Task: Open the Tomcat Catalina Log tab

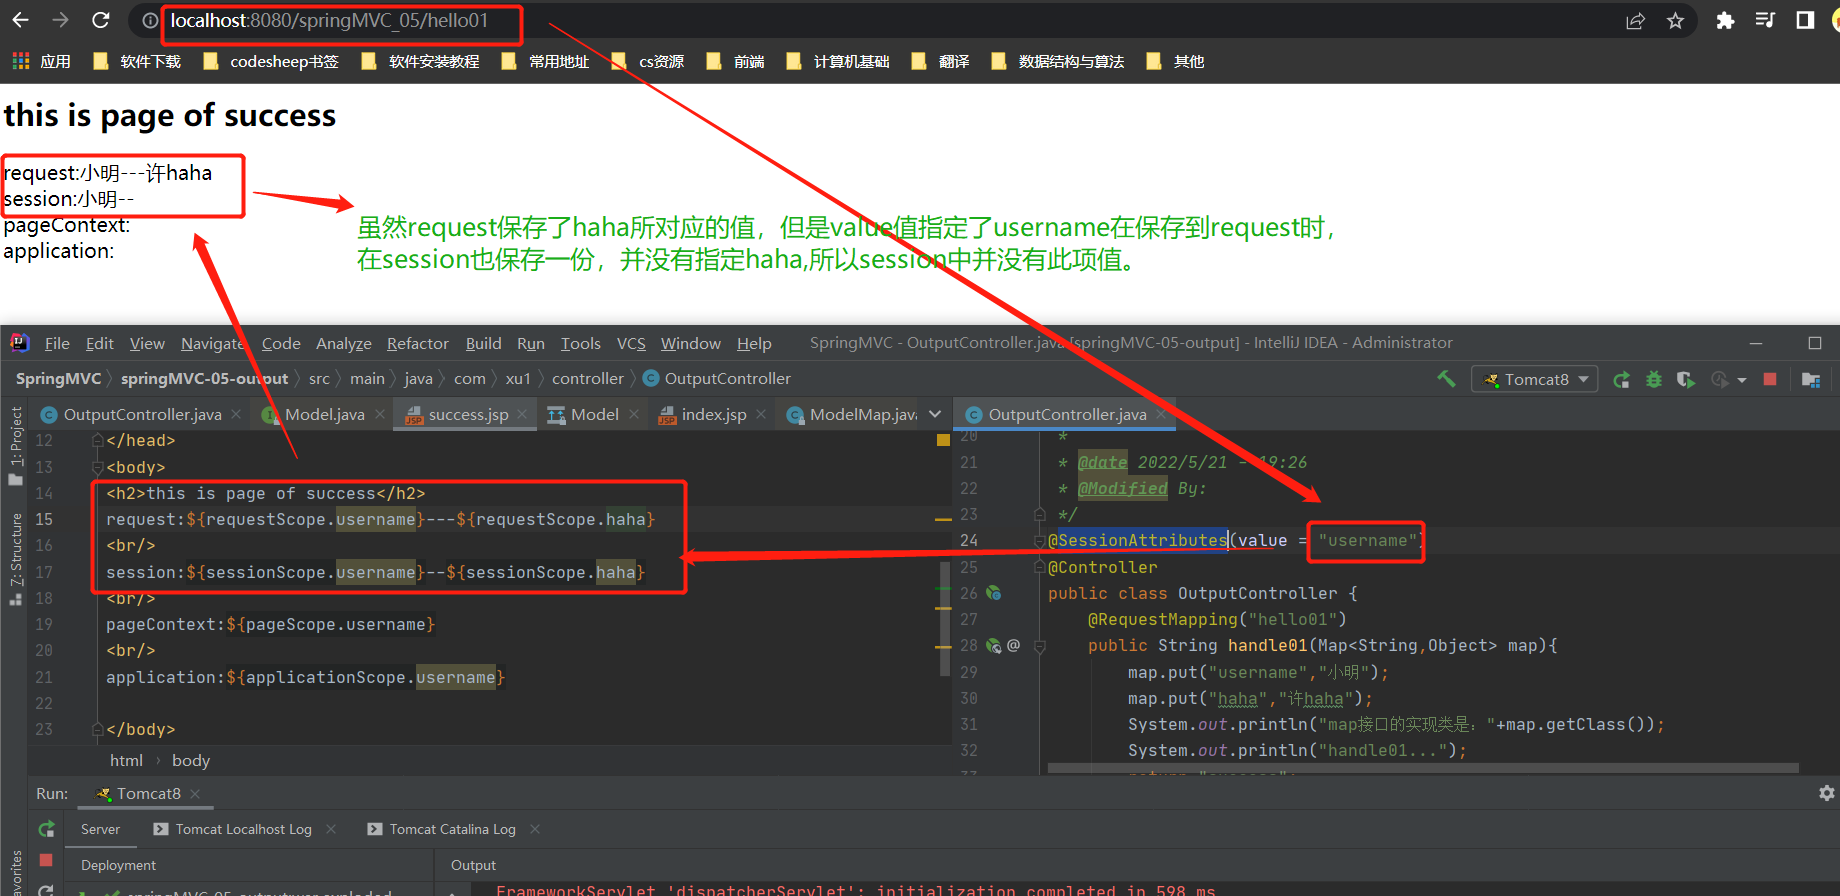Action: pos(452,829)
